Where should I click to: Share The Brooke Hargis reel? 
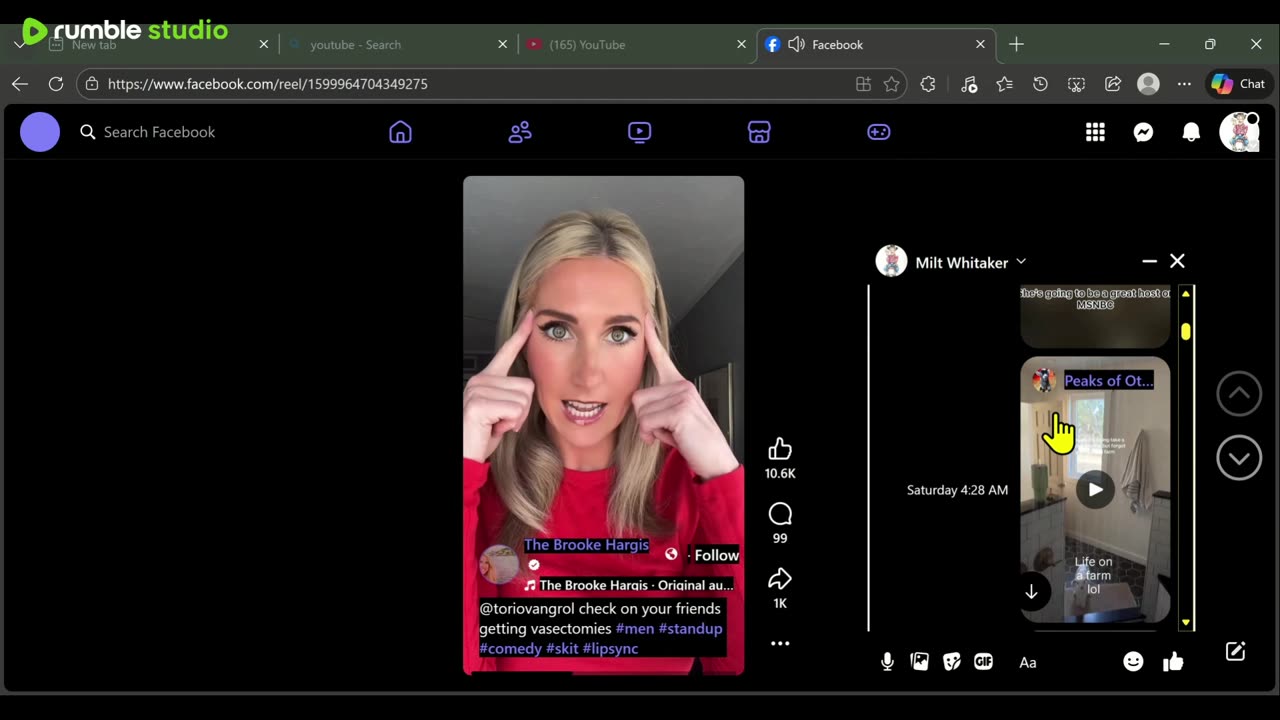click(x=780, y=579)
